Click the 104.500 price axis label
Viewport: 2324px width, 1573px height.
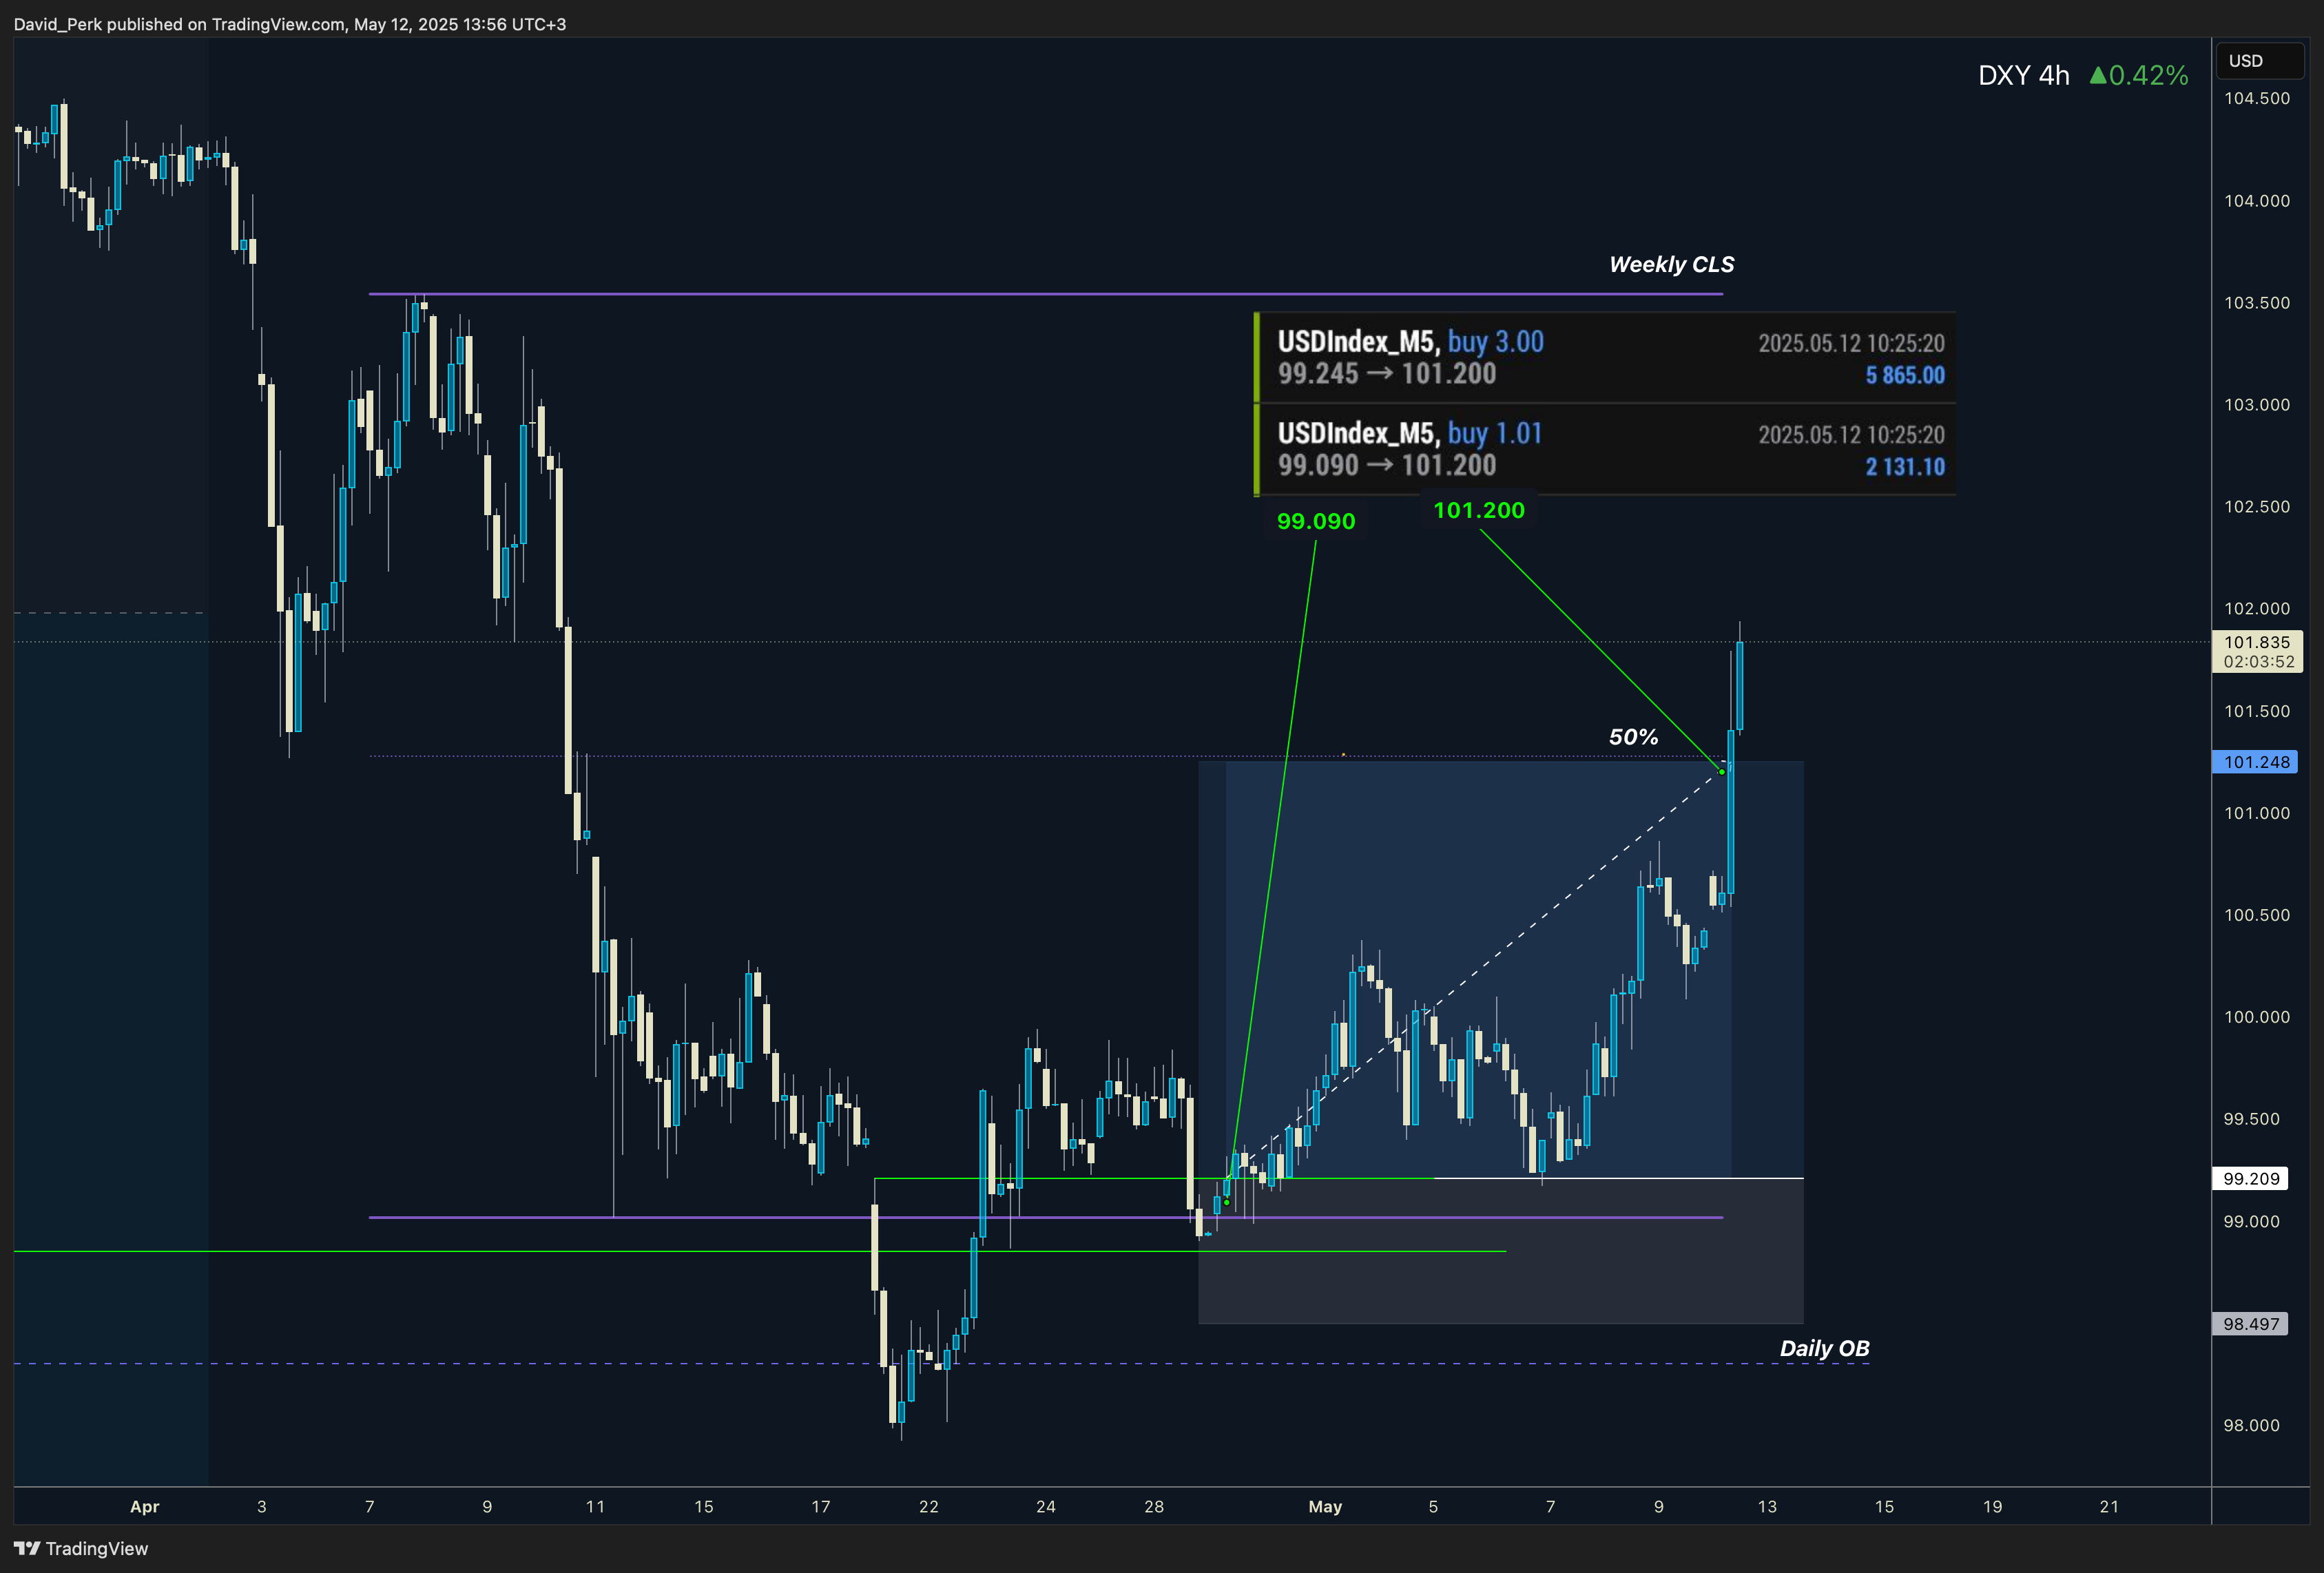pyautogui.click(x=2256, y=98)
